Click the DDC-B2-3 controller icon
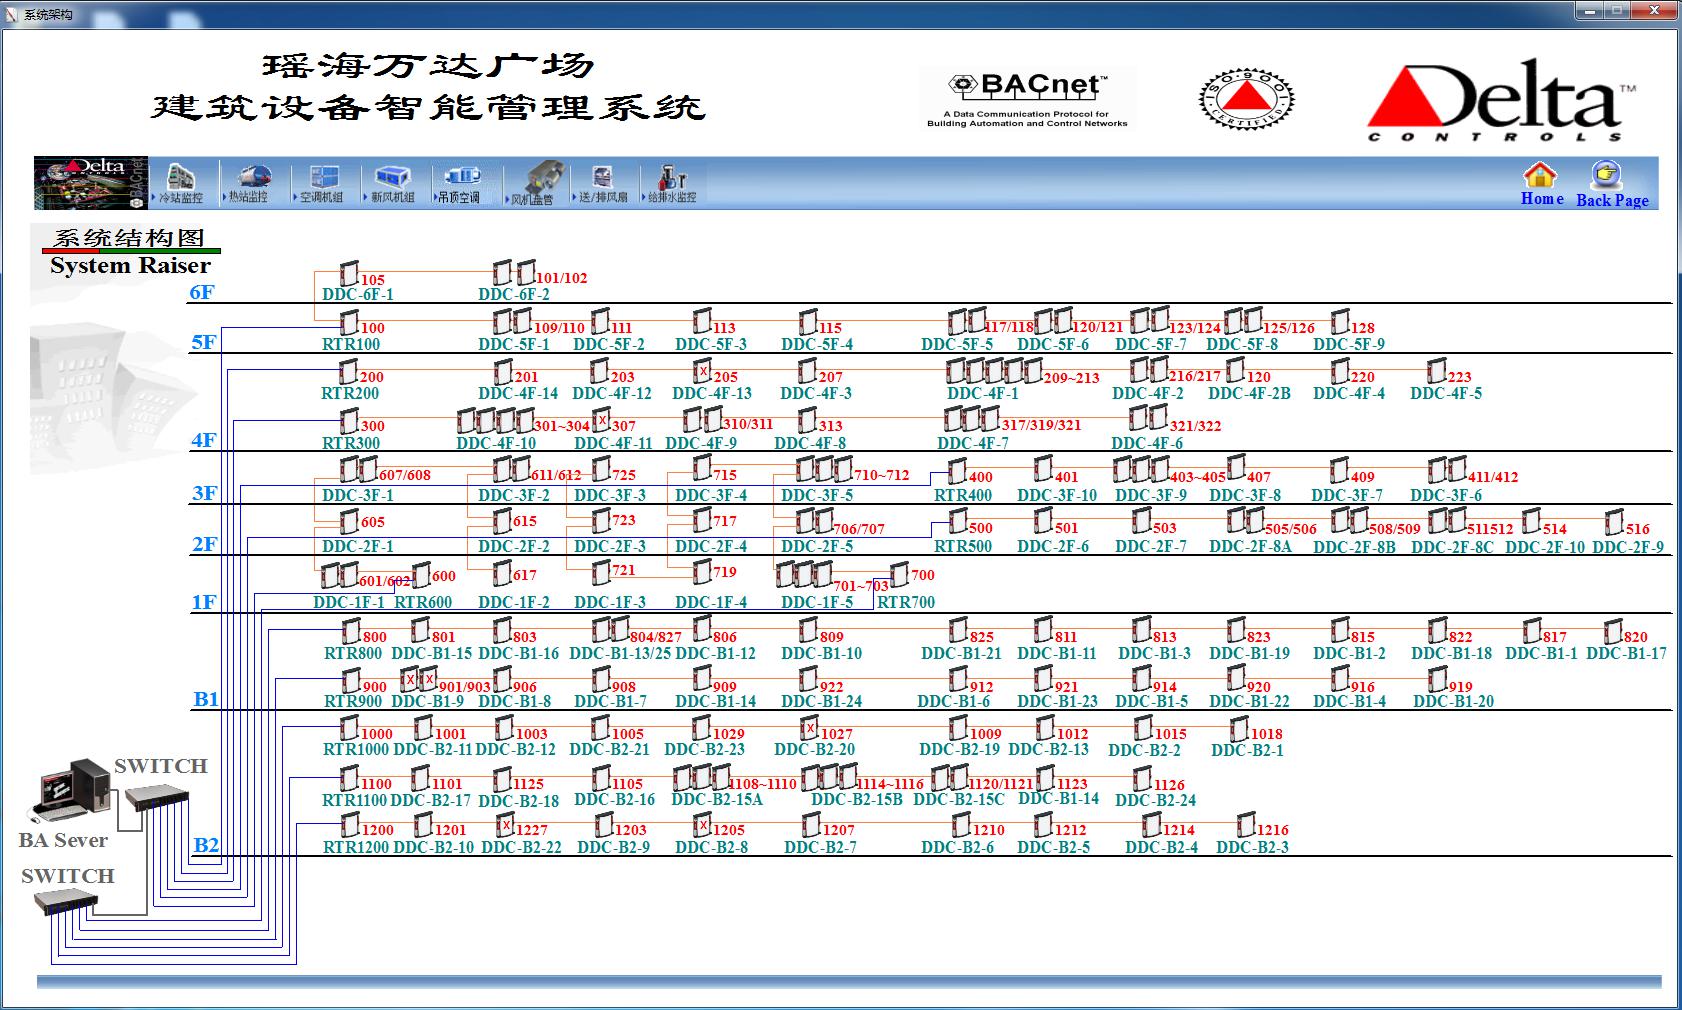This screenshot has width=1682, height=1010. pos(1246,825)
